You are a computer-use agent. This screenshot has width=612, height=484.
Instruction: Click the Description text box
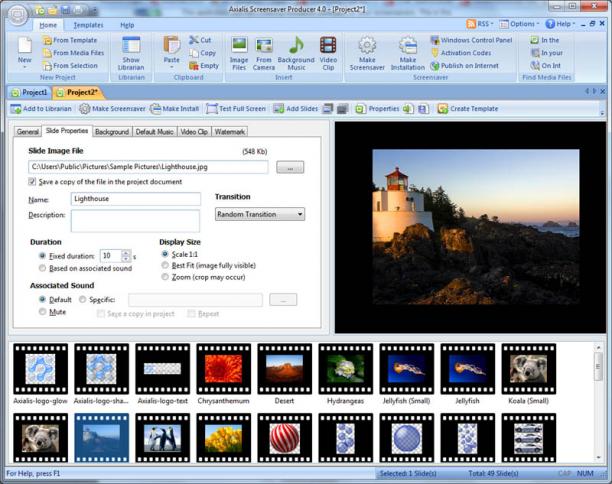click(135, 221)
